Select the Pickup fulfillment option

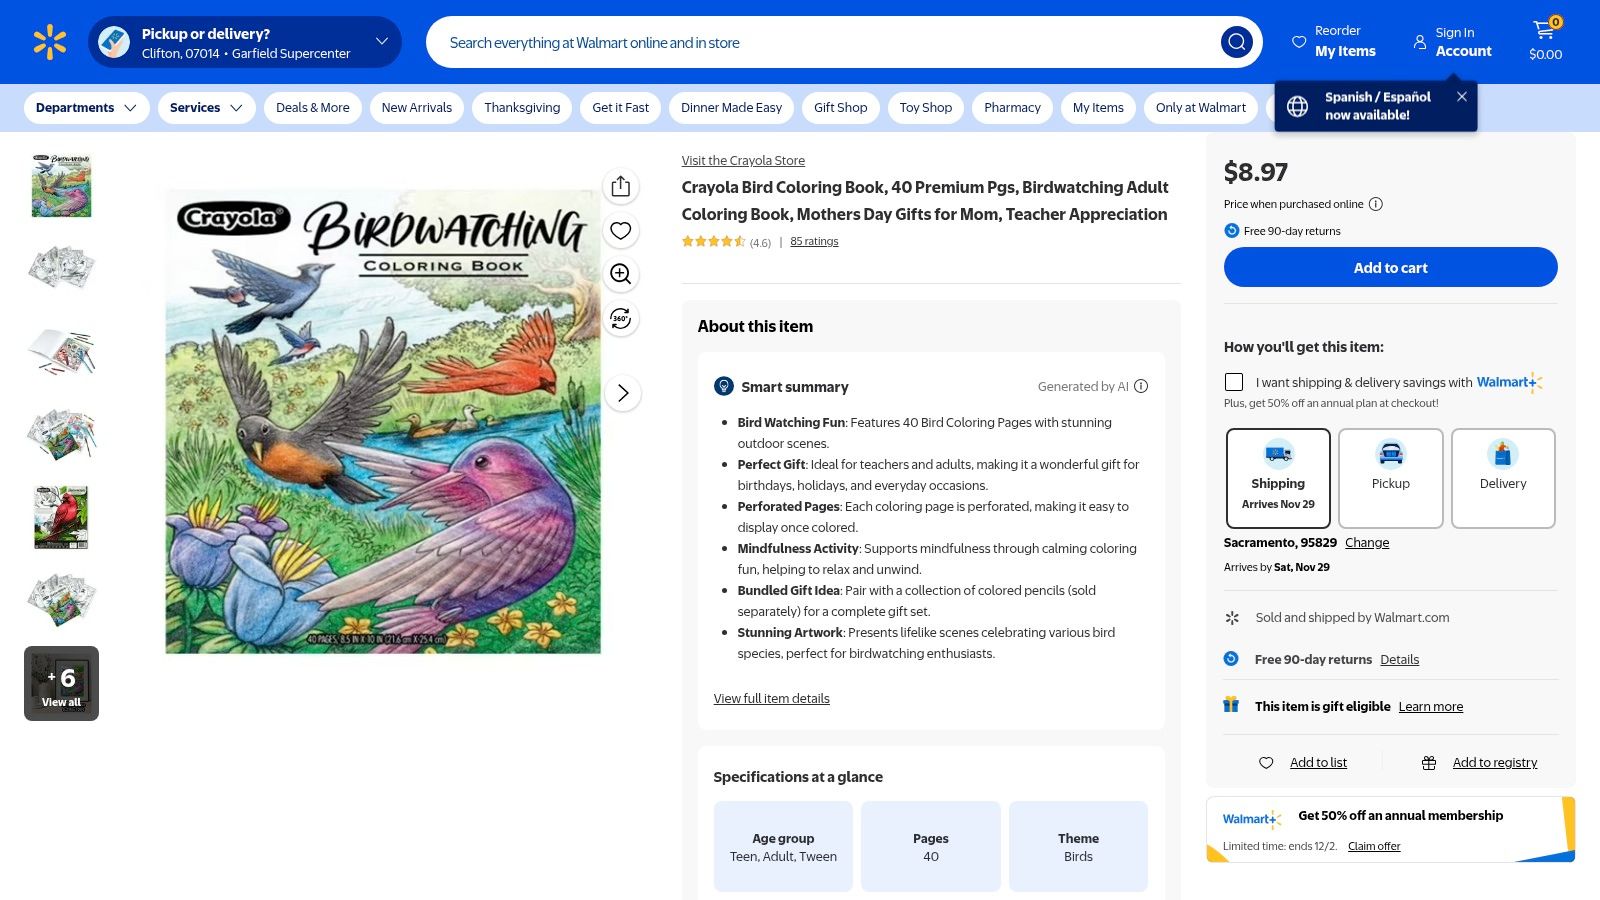click(1390, 478)
